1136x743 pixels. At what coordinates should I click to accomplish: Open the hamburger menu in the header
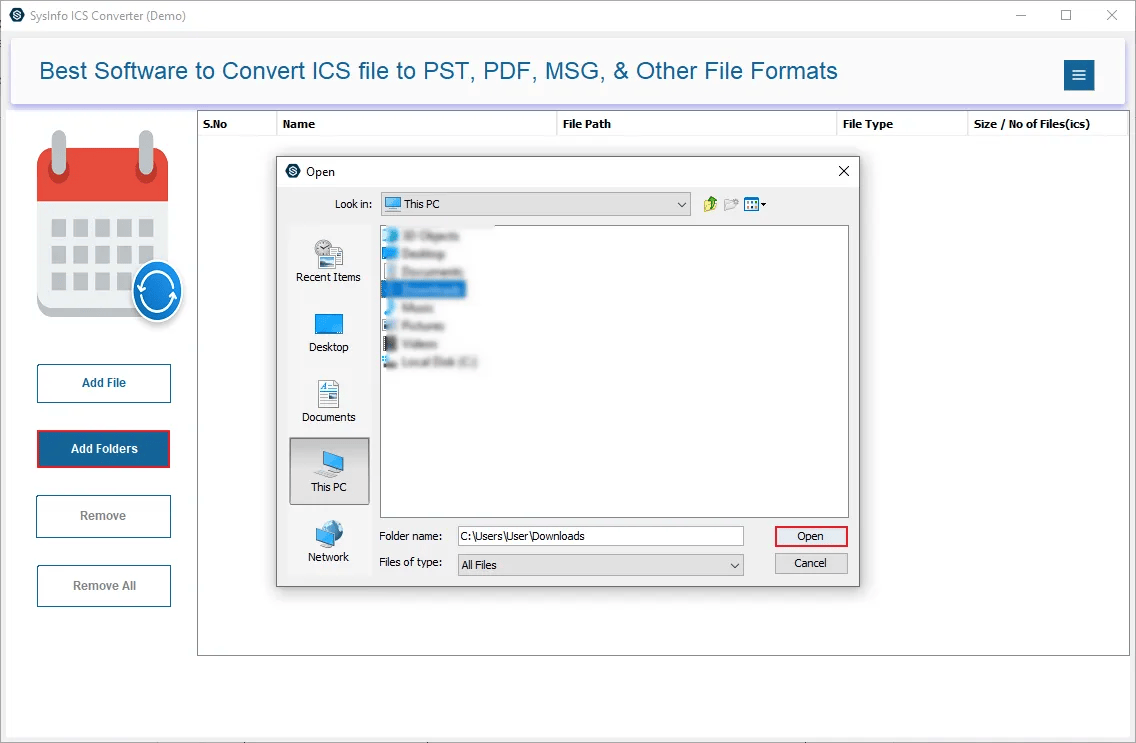[1079, 75]
